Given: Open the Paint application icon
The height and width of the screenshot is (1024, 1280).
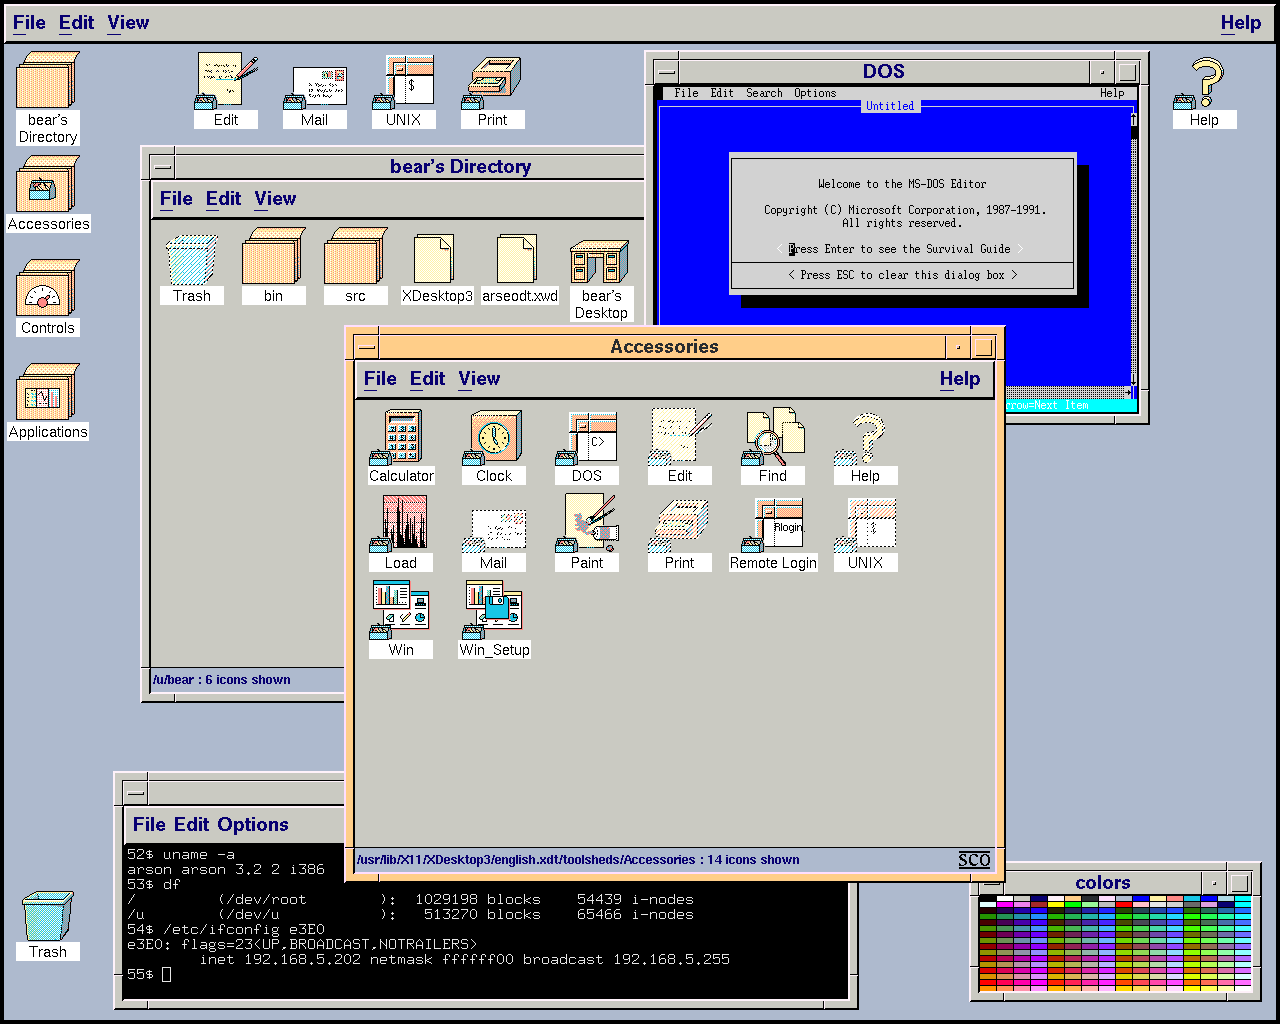Looking at the screenshot, I should pos(587,525).
